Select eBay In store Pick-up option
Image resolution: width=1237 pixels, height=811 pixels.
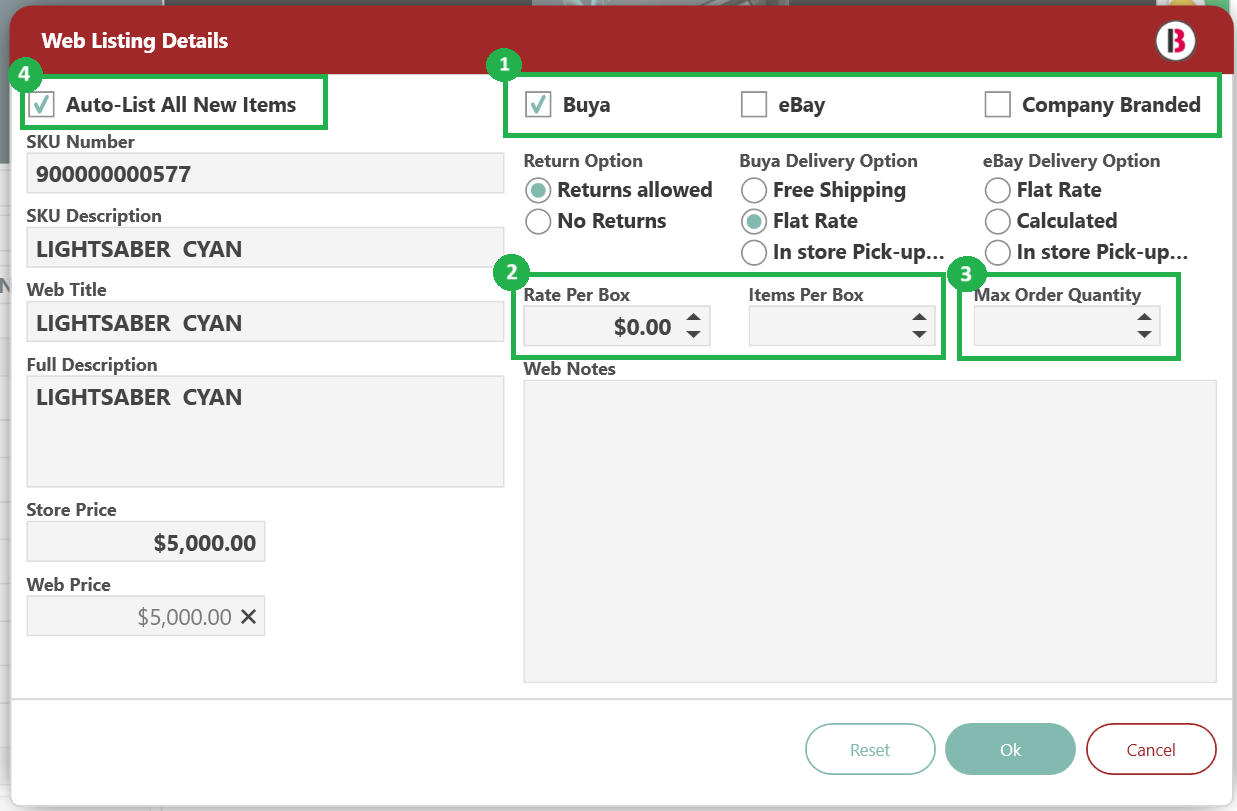(x=998, y=252)
